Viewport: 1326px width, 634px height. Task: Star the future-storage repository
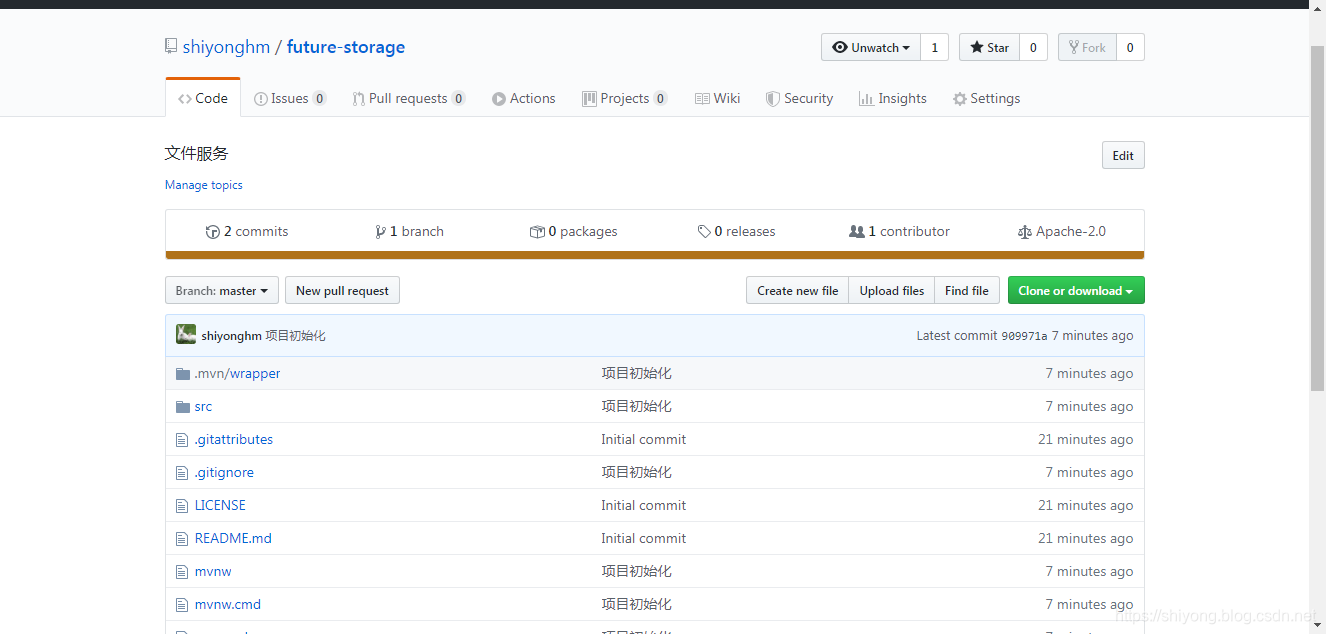coord(989,46)
